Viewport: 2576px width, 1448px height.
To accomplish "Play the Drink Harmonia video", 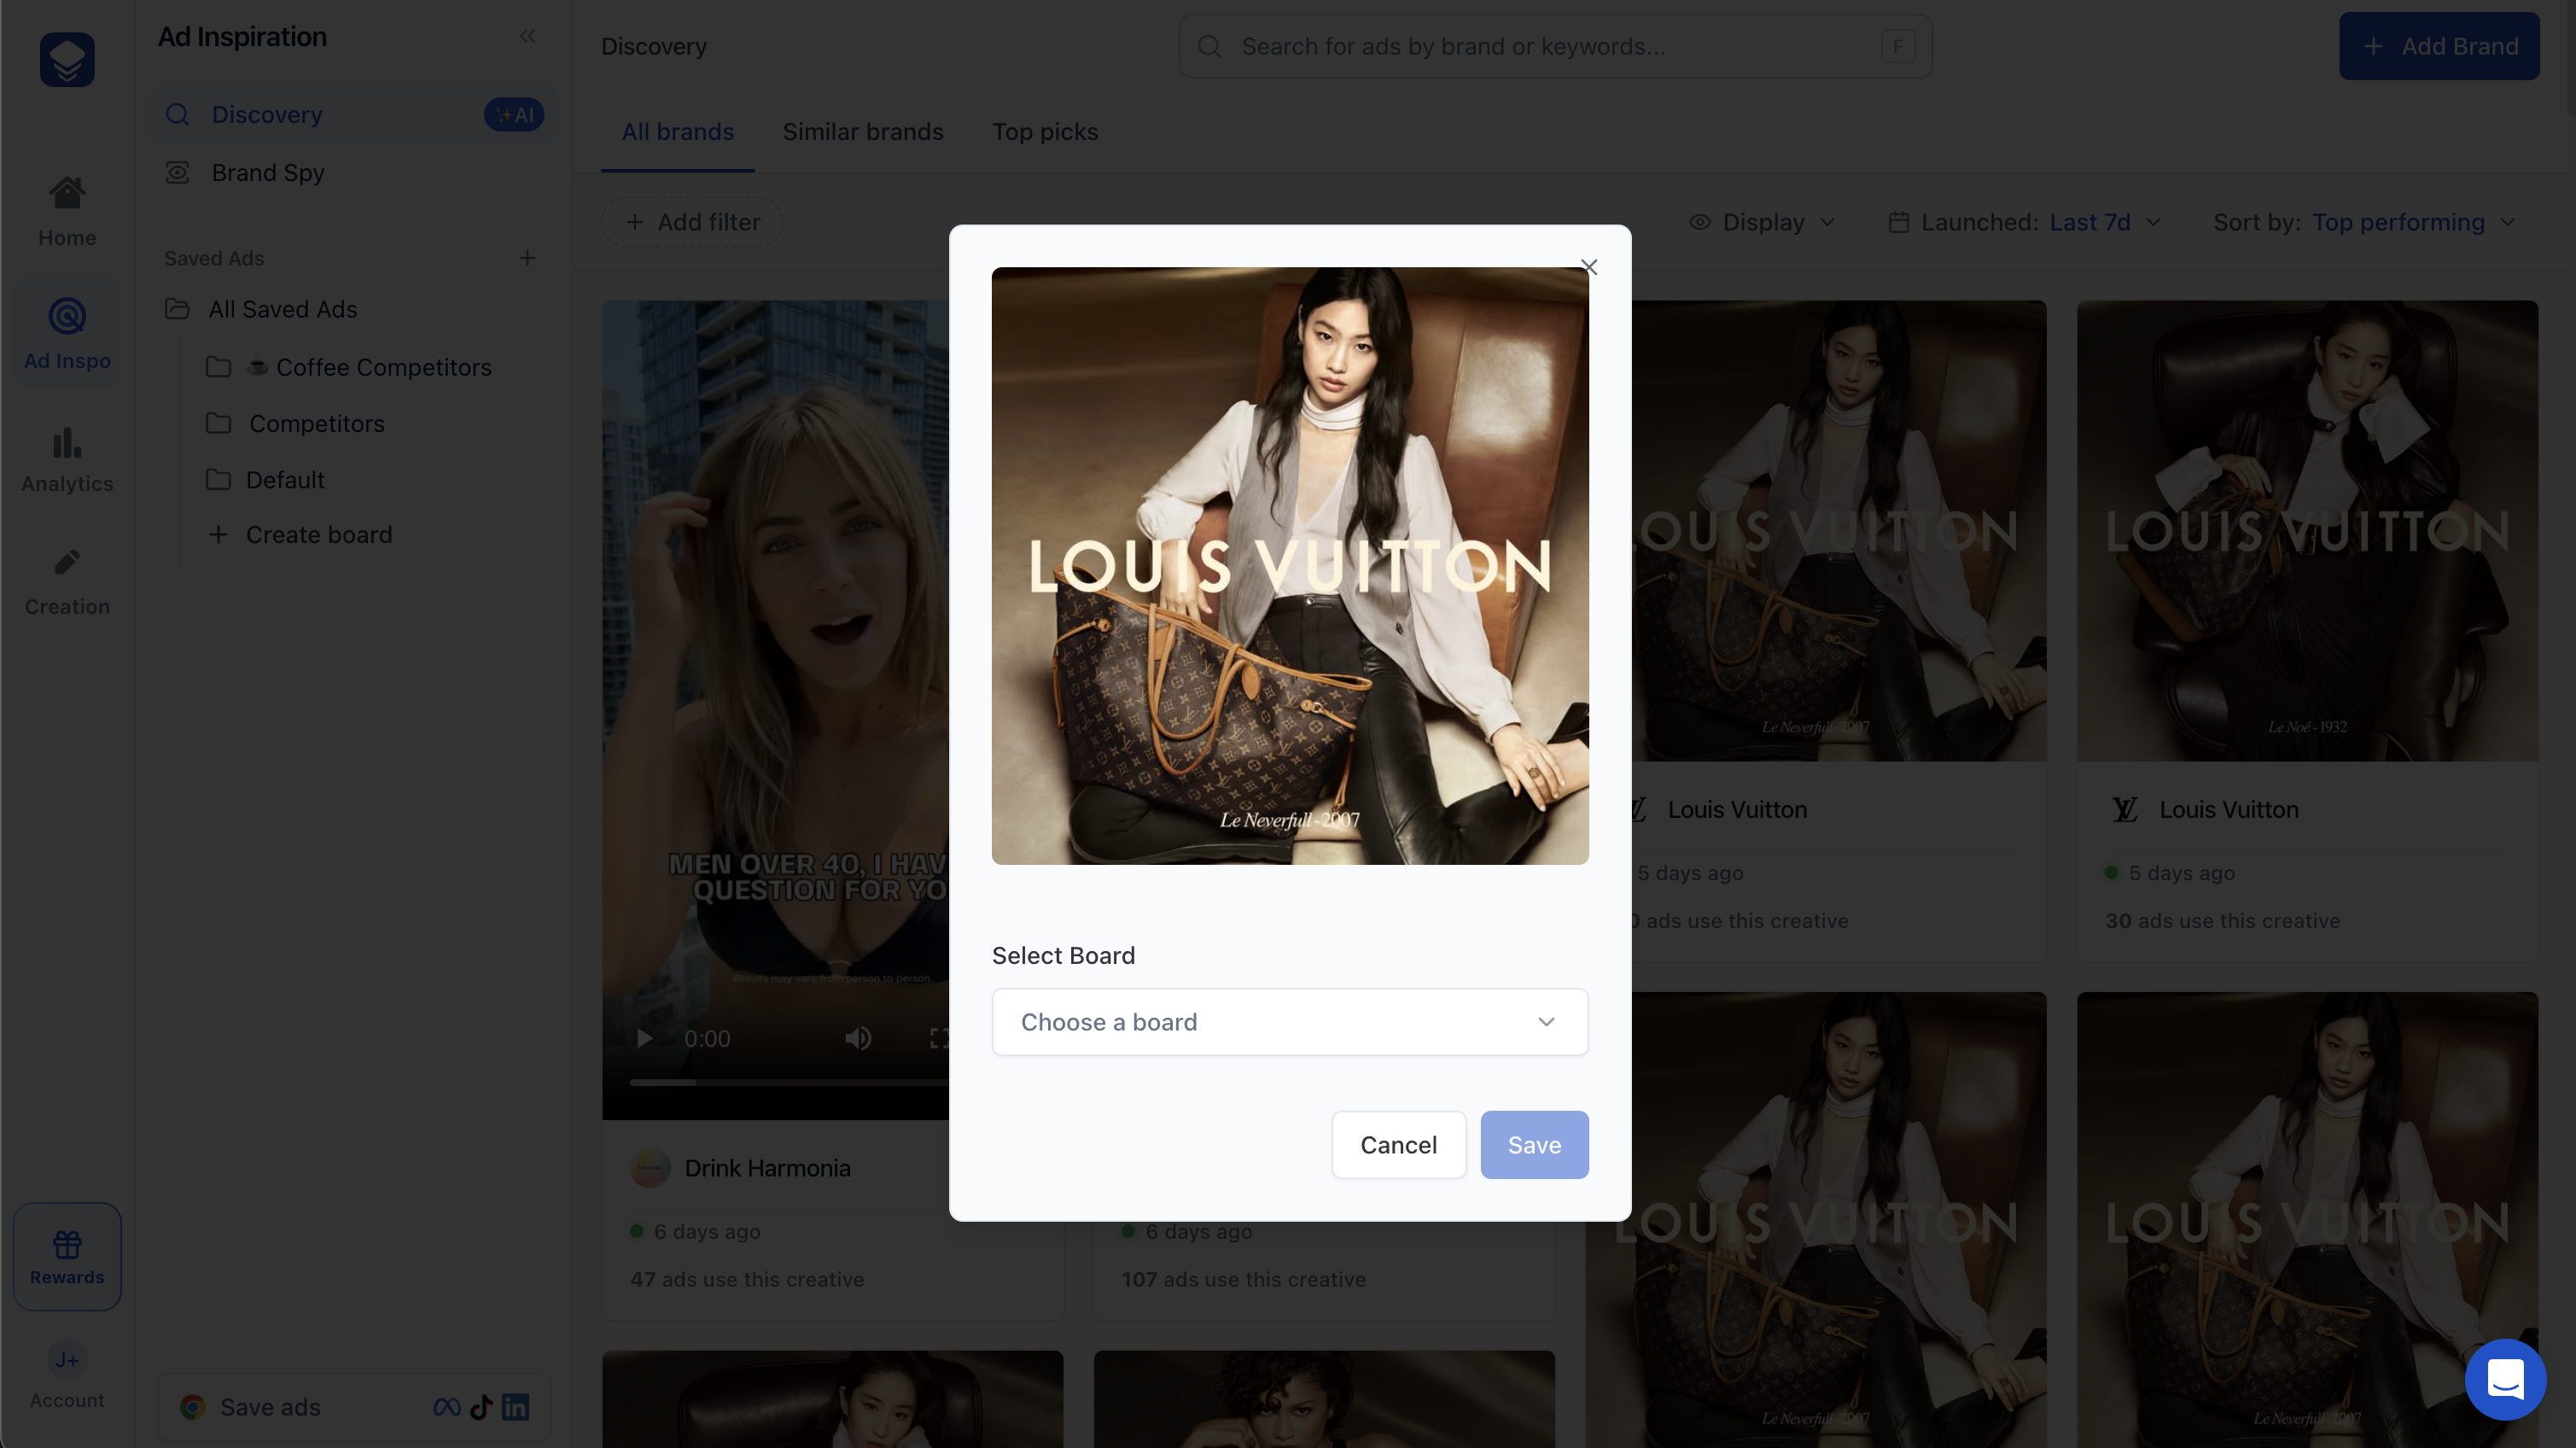I will 644,1039.
